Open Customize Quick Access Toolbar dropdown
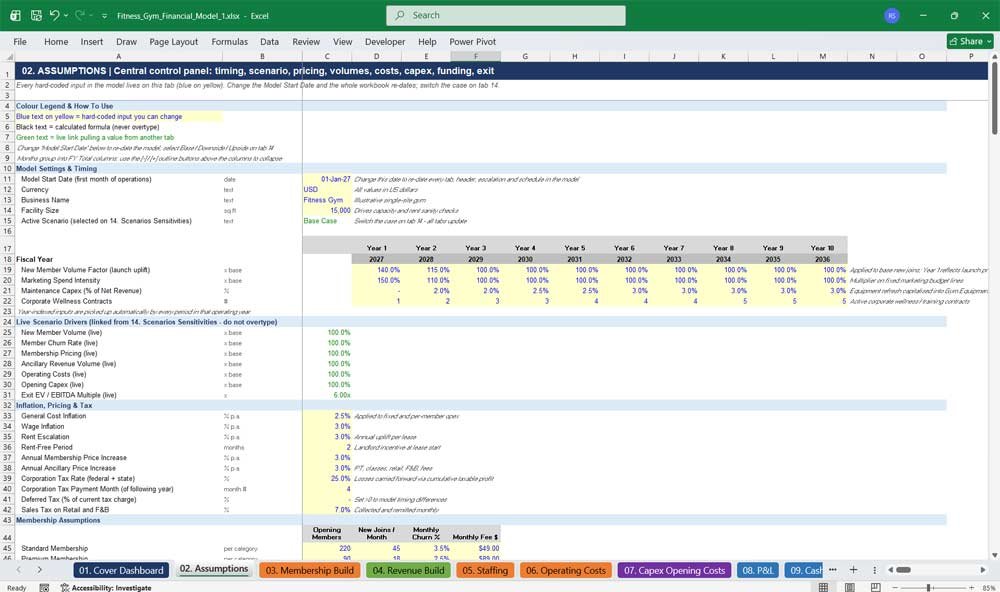 105,15
